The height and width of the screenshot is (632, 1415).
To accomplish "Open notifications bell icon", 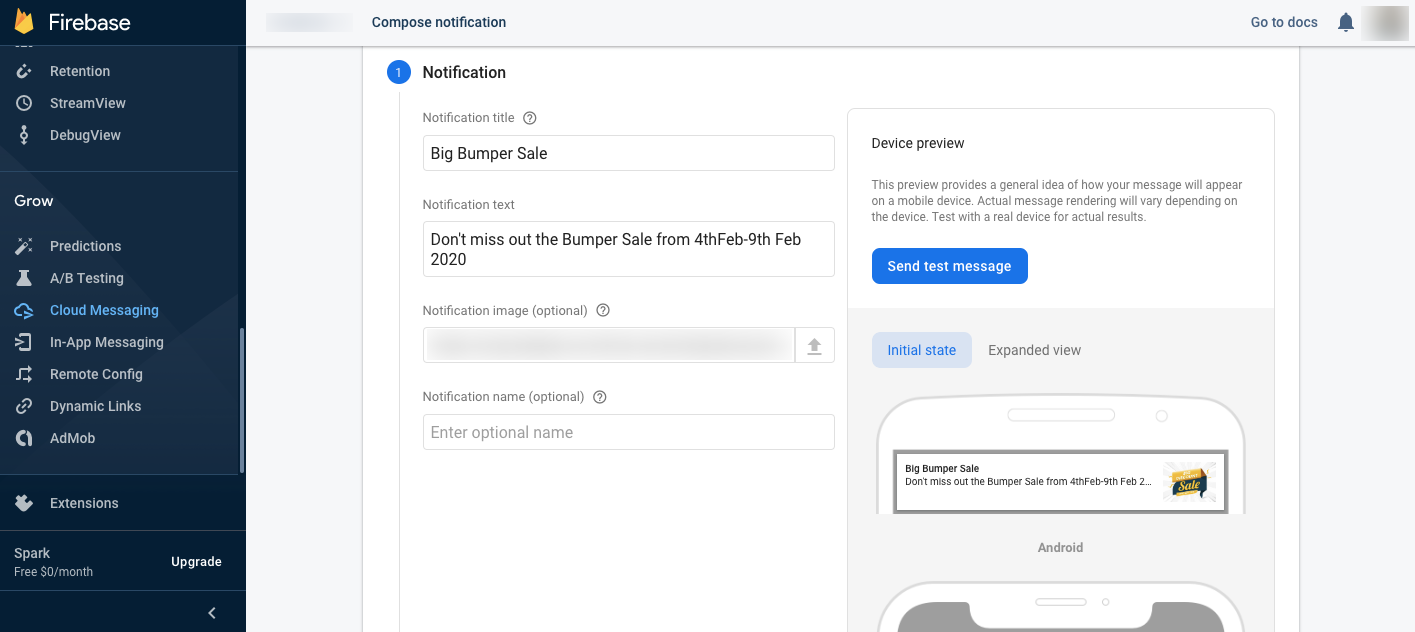I will click(x=1346, y=22).
